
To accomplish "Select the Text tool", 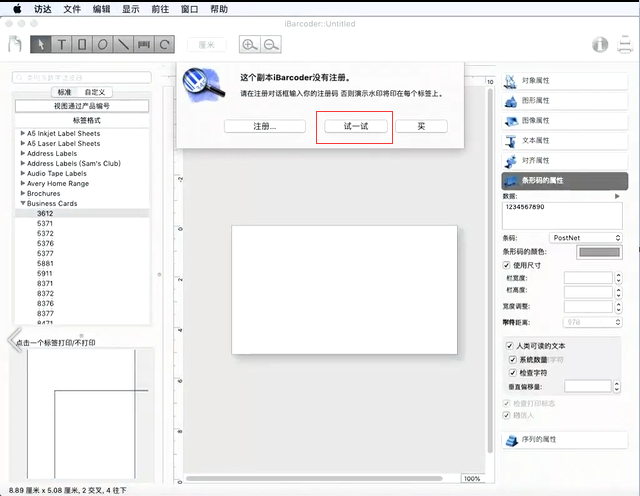I will click(x=62, y=44).
